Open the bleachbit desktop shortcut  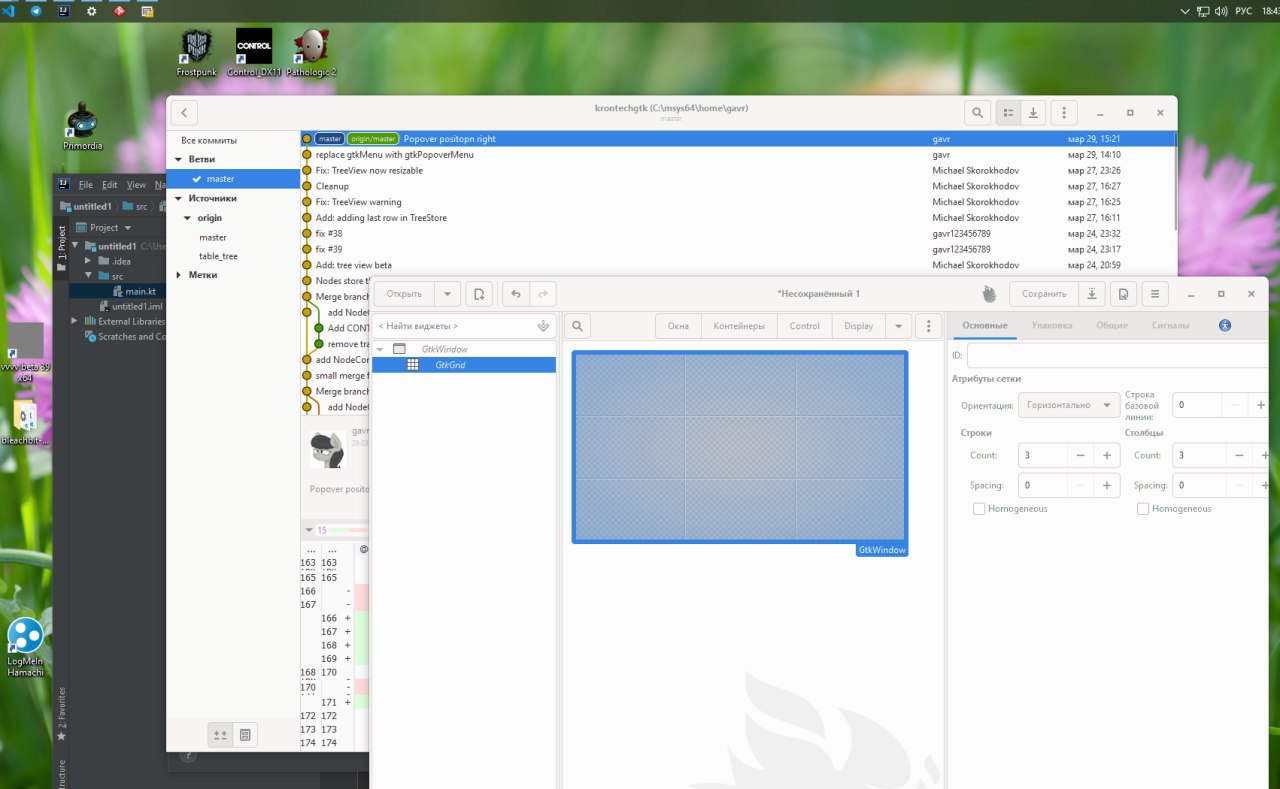pyautogui.click(x=24, y=422)
